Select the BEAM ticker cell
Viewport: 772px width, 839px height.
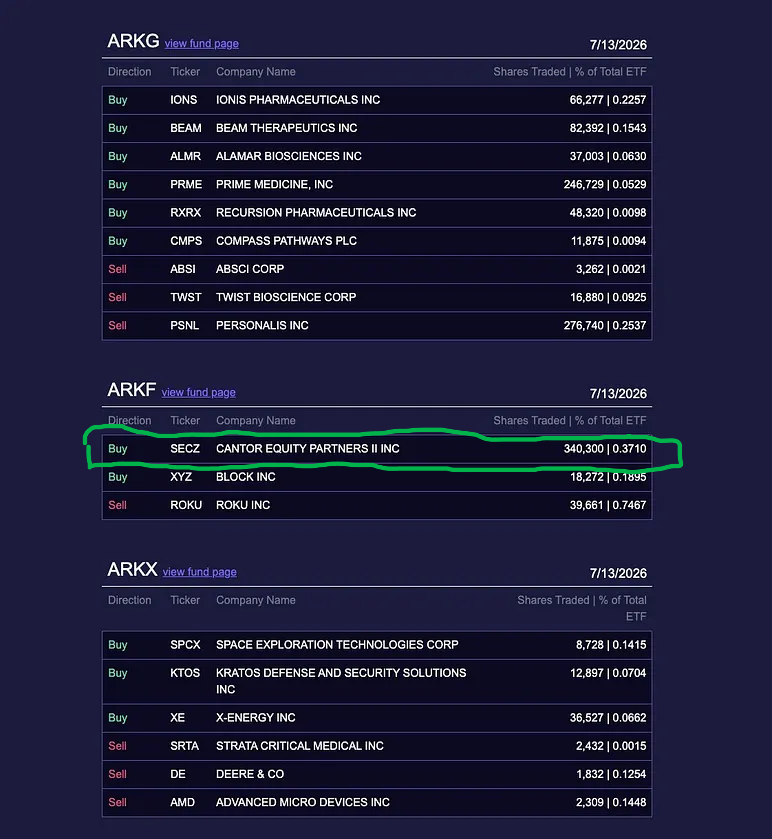186,128
